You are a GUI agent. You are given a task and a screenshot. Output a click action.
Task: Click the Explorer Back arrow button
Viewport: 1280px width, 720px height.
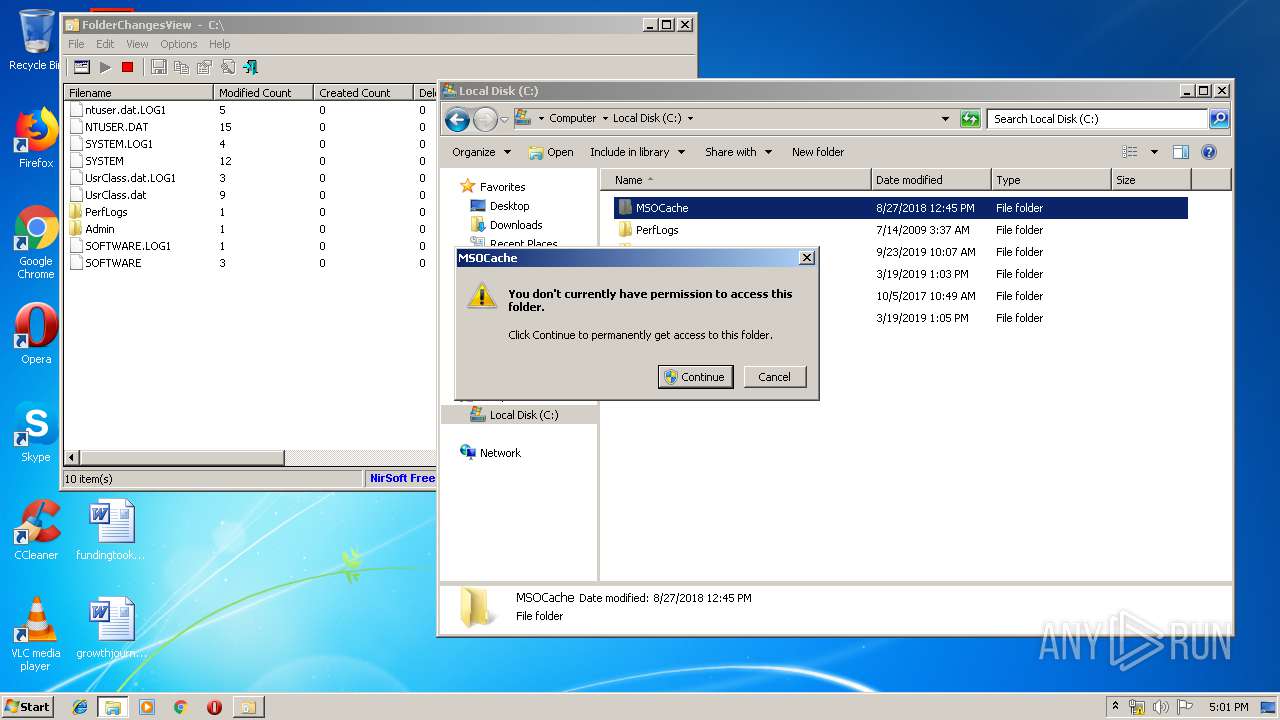457,120
